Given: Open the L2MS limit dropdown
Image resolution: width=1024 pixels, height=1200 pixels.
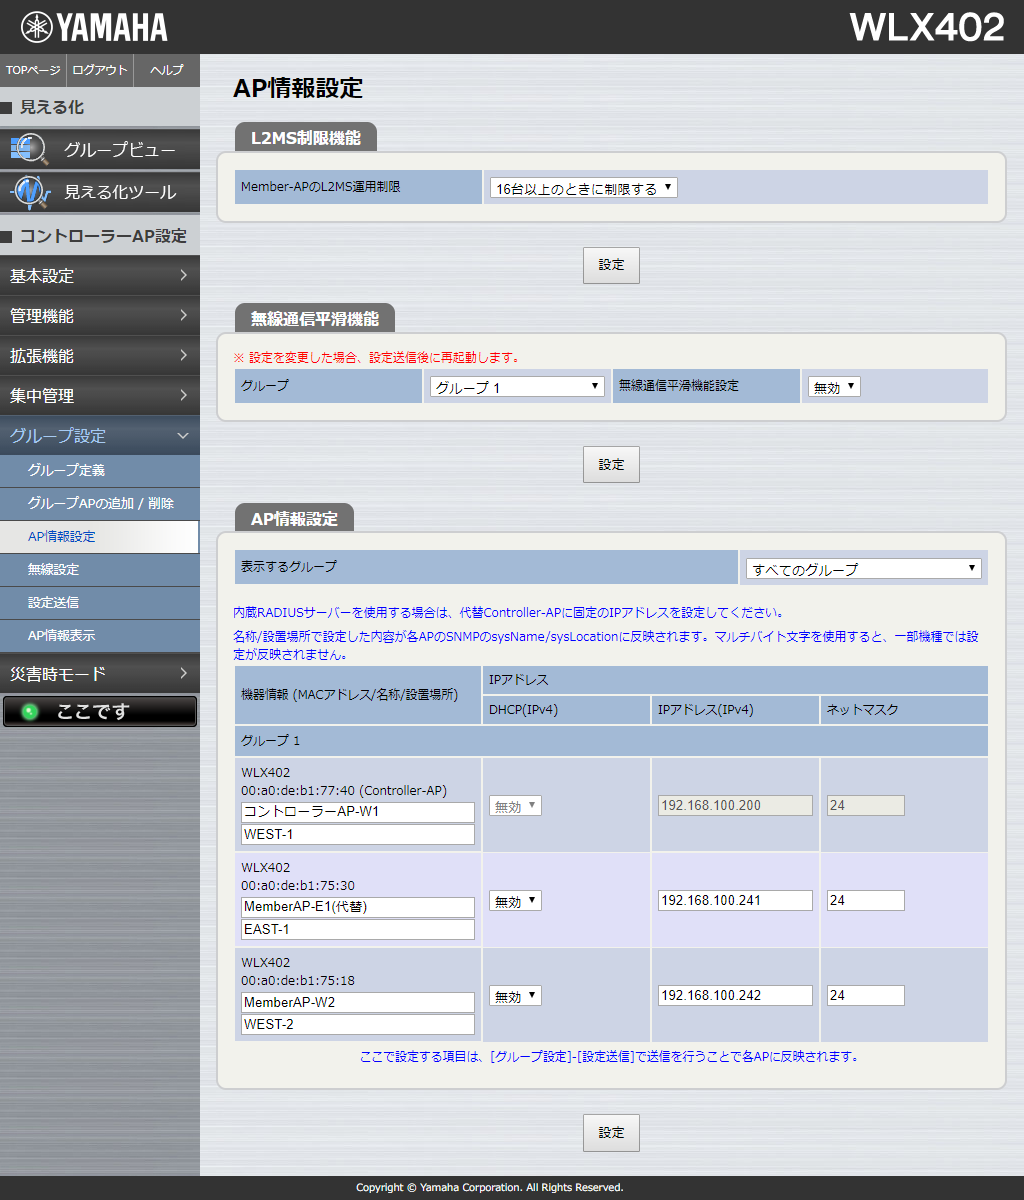Looking at the screenshot, I should 583,188.
